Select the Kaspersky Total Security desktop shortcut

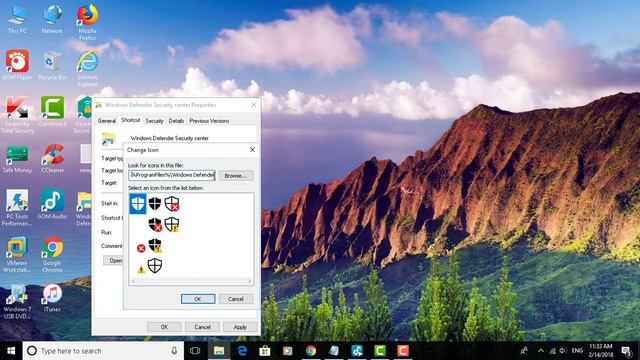(x=17, y=115)
